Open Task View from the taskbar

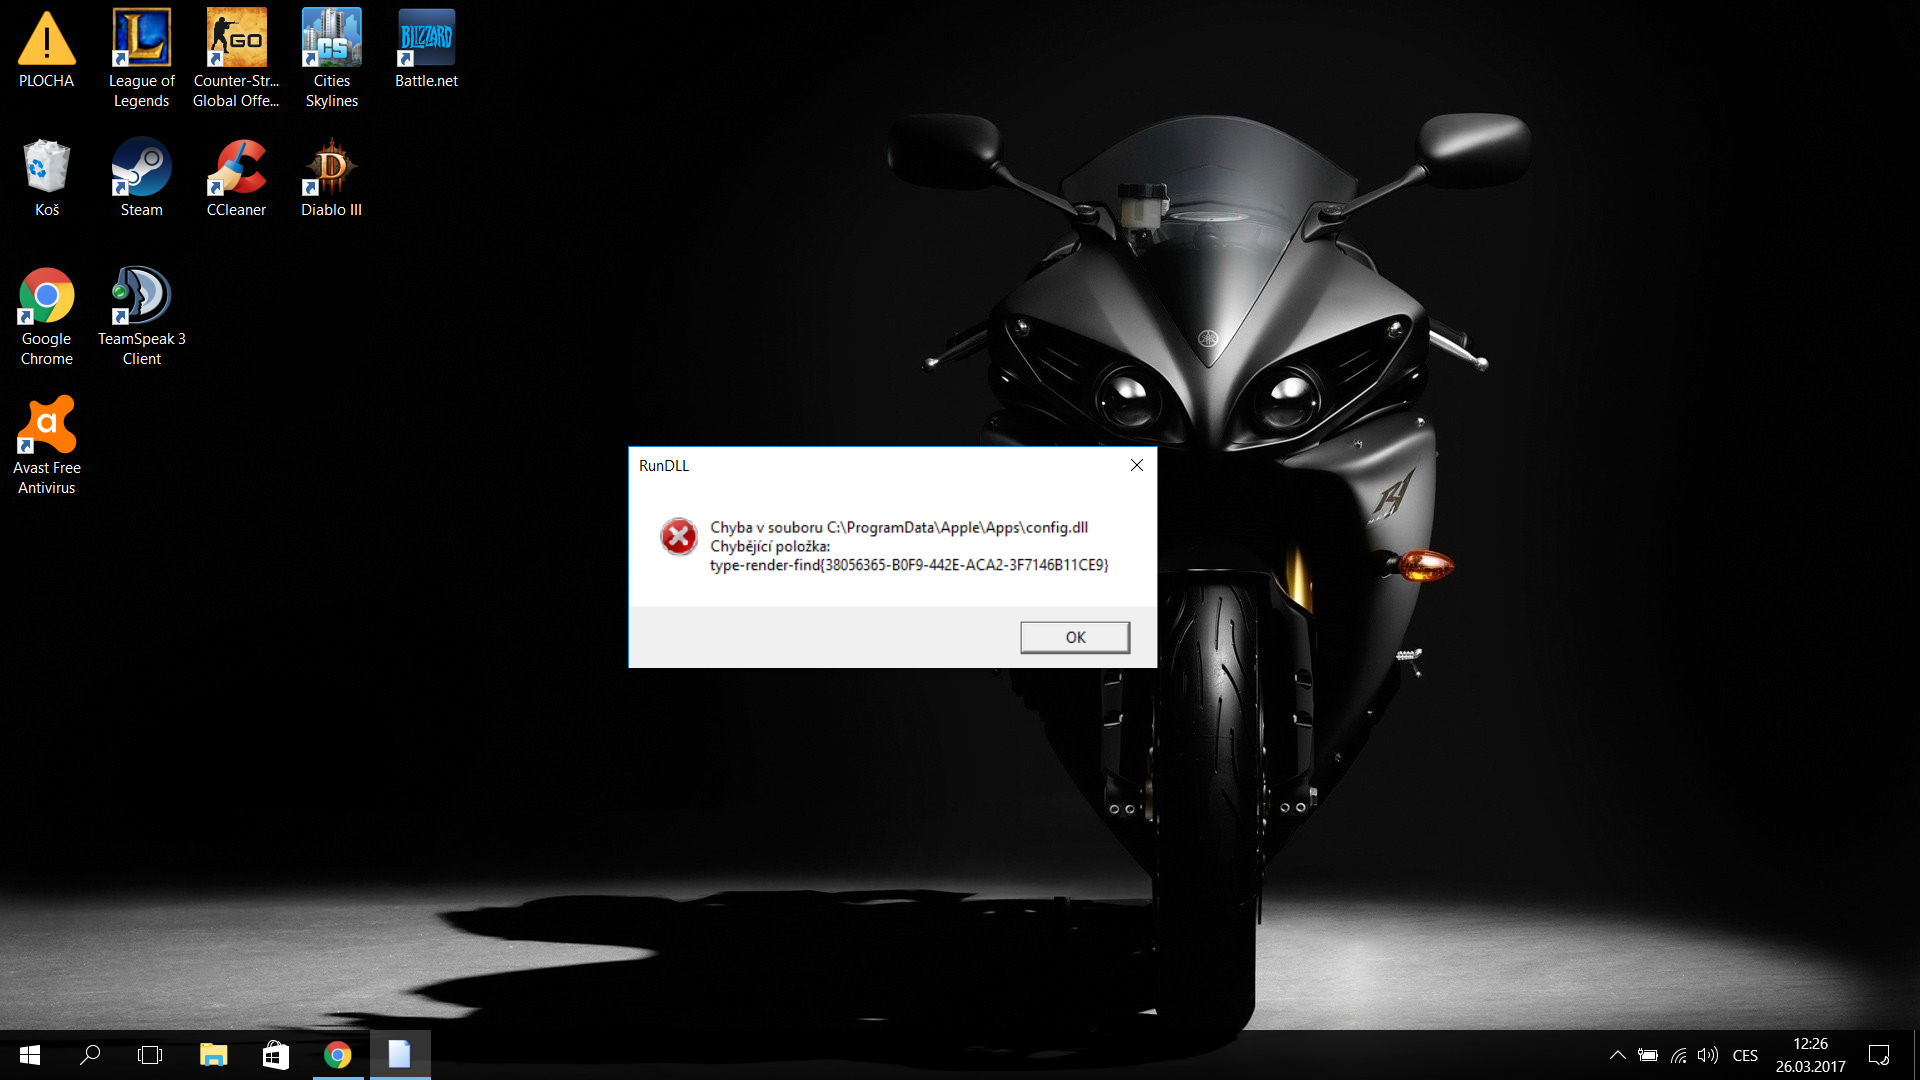pos(150,1055)
